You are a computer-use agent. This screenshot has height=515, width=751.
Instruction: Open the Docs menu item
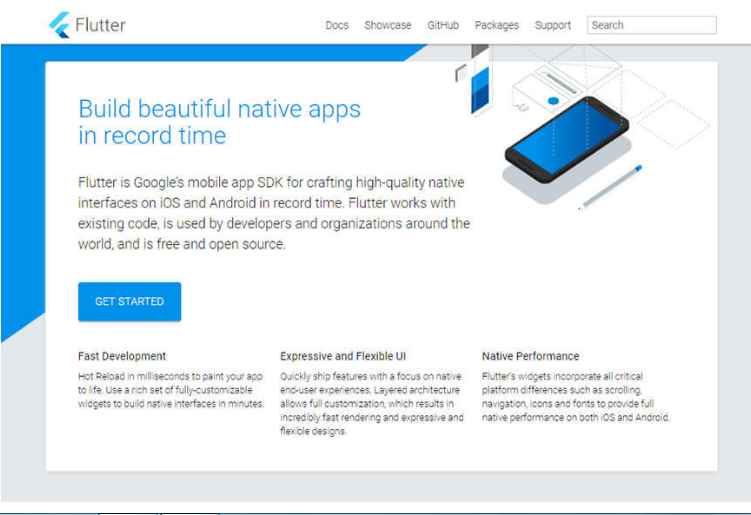(x=337, y=25)
